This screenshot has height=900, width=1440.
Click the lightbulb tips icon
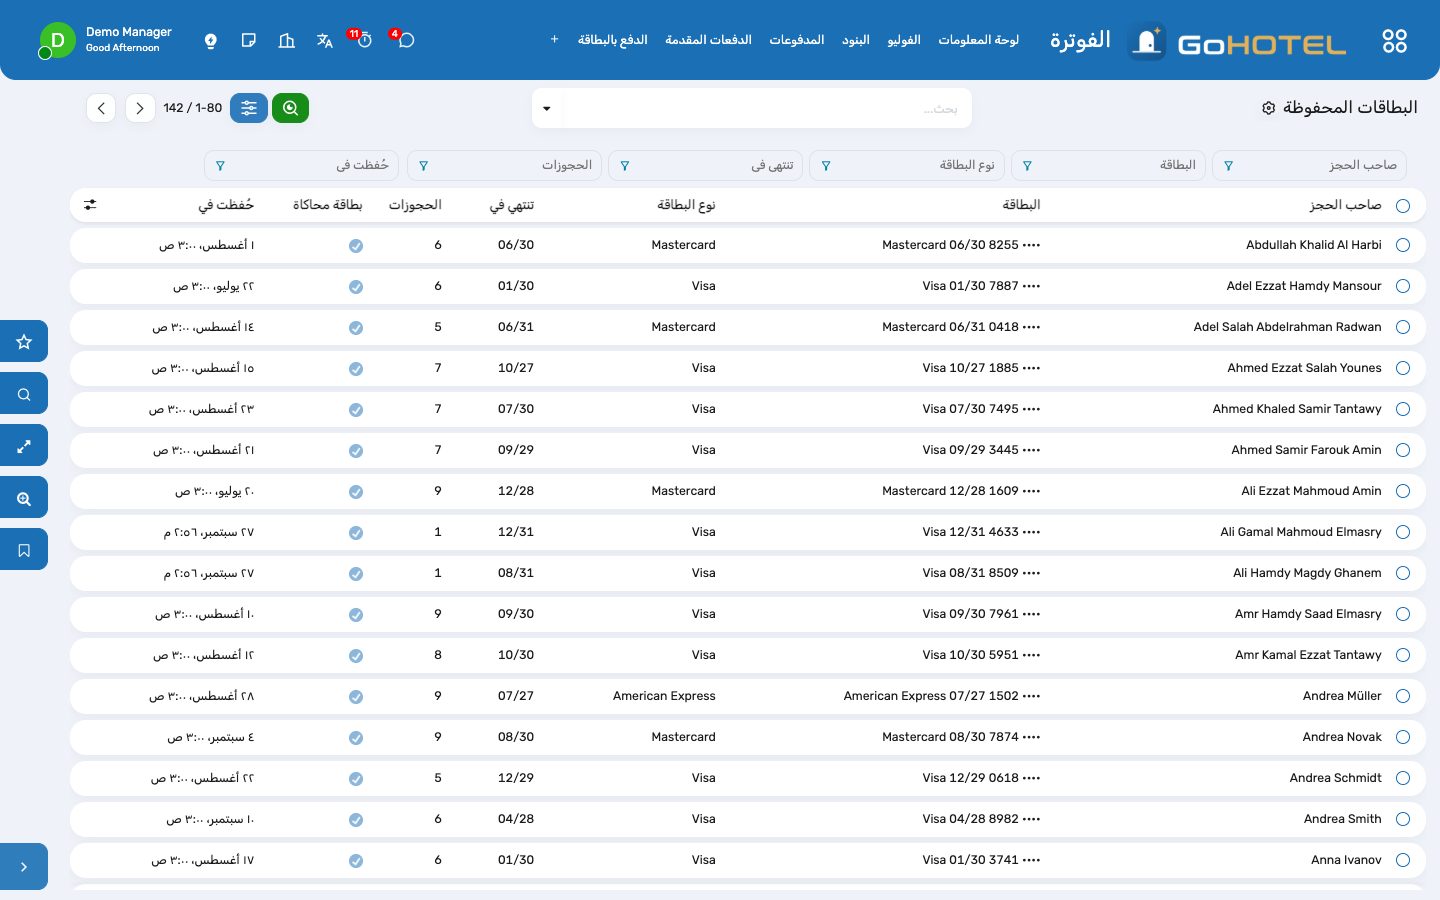[211, 41]
